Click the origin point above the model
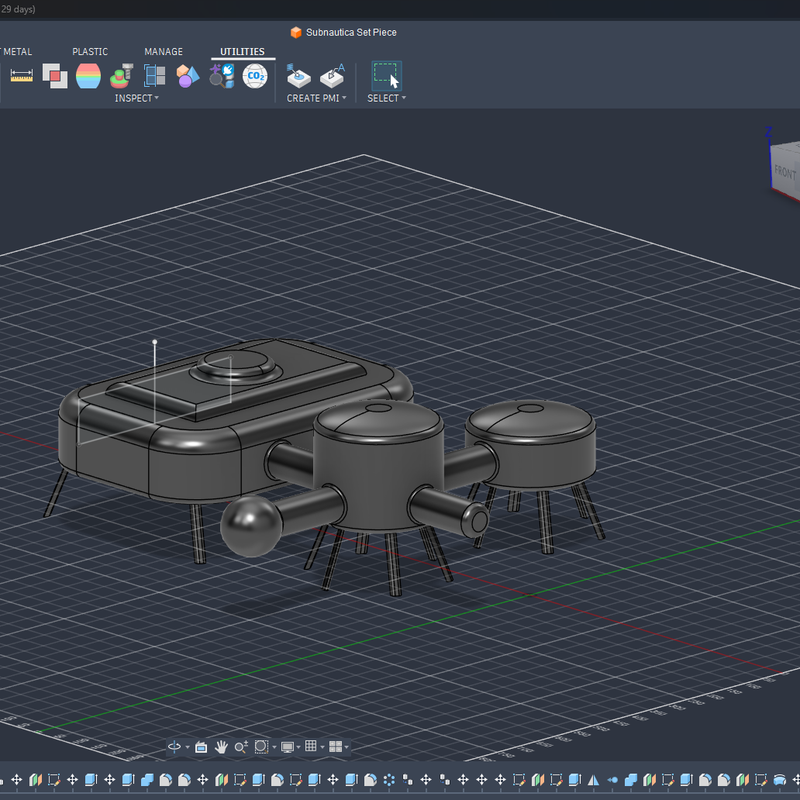The height and width of the screenshot is (800, 800). pyautogui.click(x=155, y=342)
